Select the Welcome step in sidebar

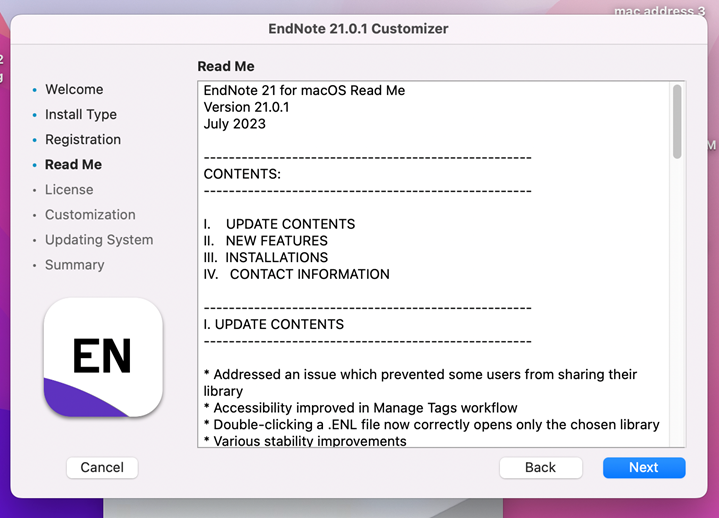click(74, 89)
